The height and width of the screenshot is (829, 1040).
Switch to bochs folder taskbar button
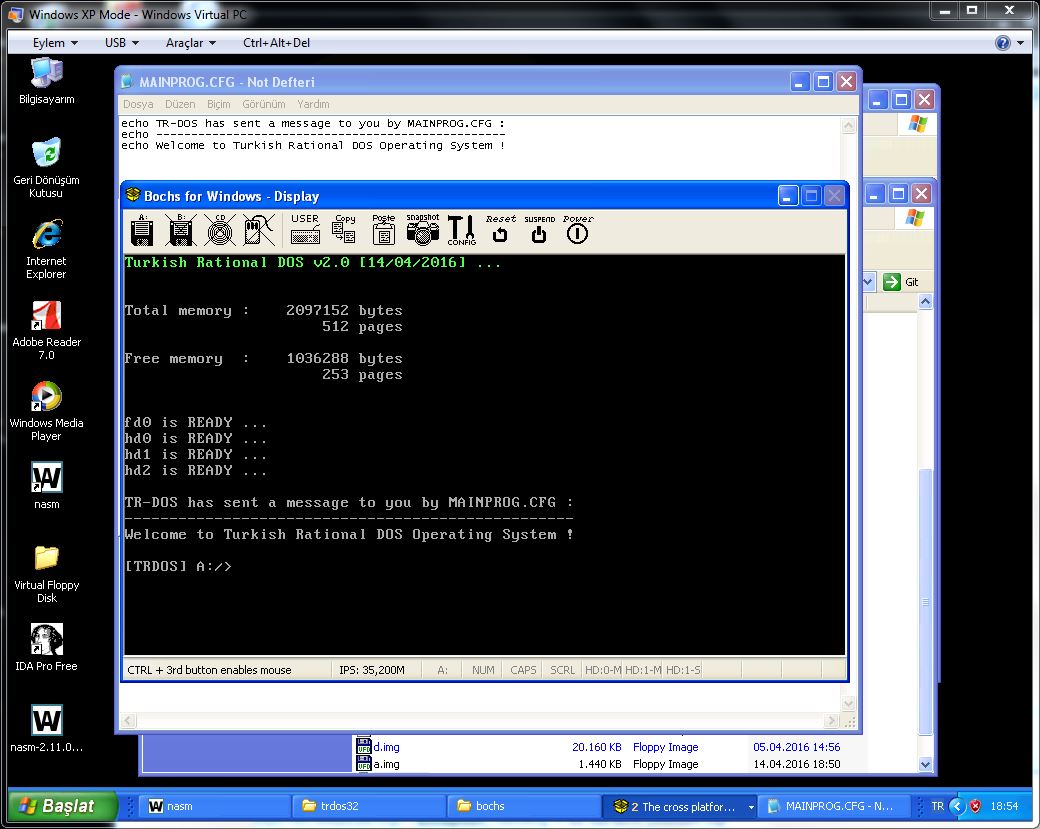(x=524, y=806)
